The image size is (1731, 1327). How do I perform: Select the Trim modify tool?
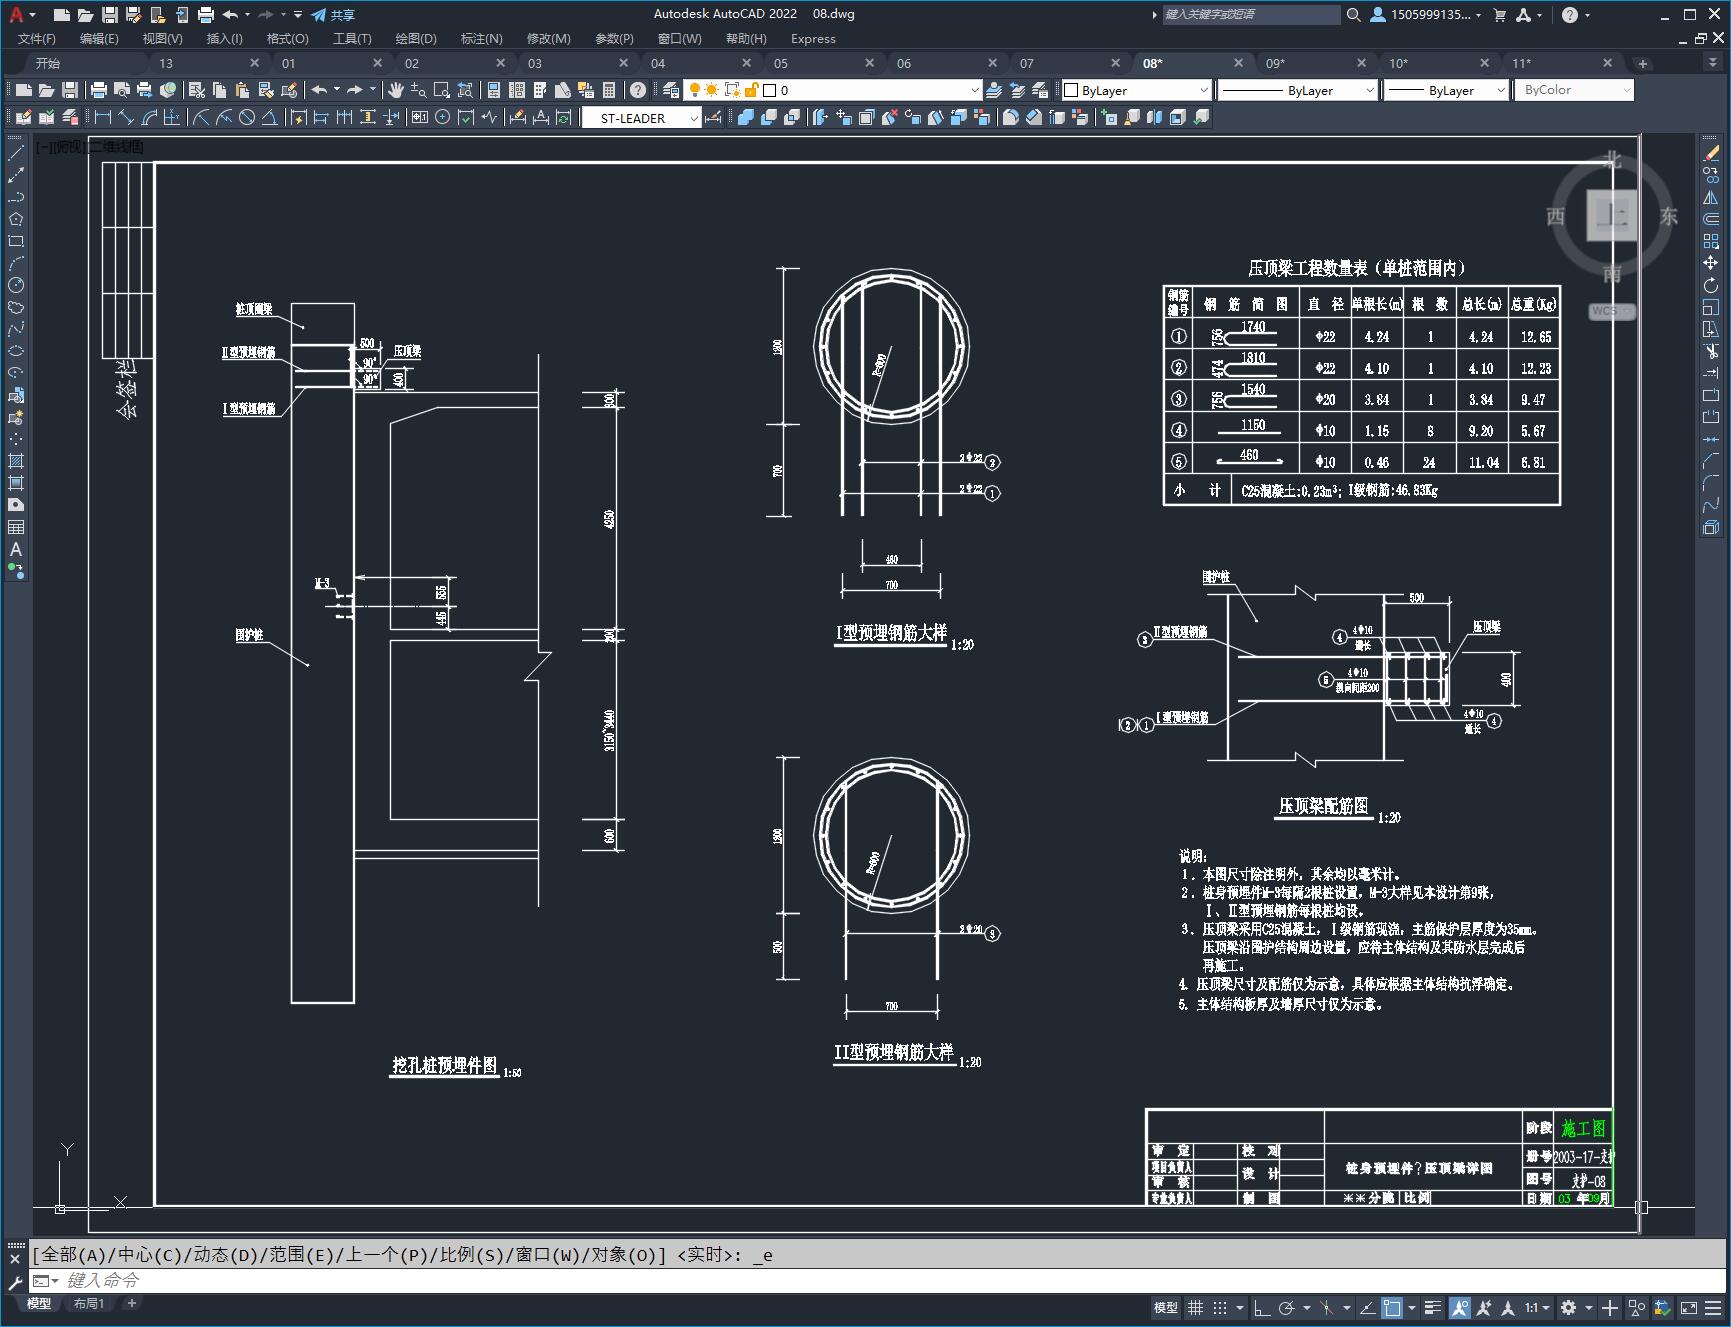(1711, 351)
